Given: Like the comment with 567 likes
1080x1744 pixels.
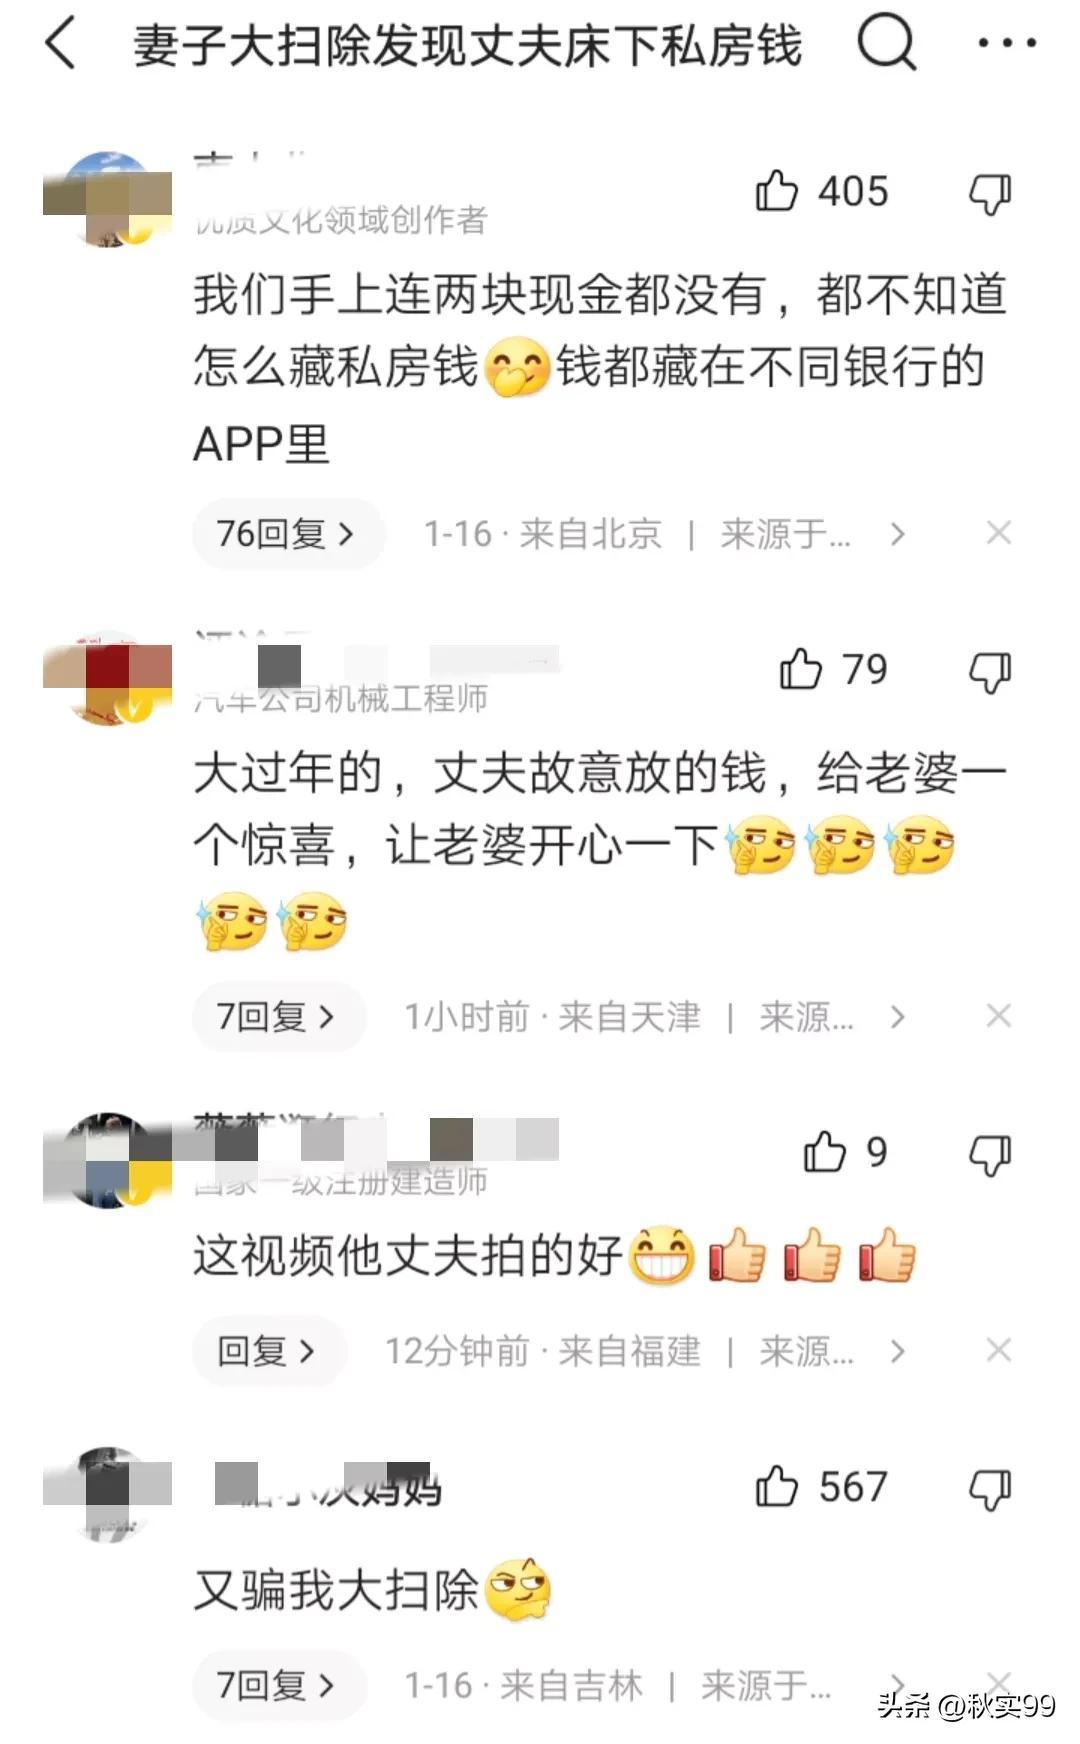Looking at the screenshot, I should click(x=777, y=1486).
